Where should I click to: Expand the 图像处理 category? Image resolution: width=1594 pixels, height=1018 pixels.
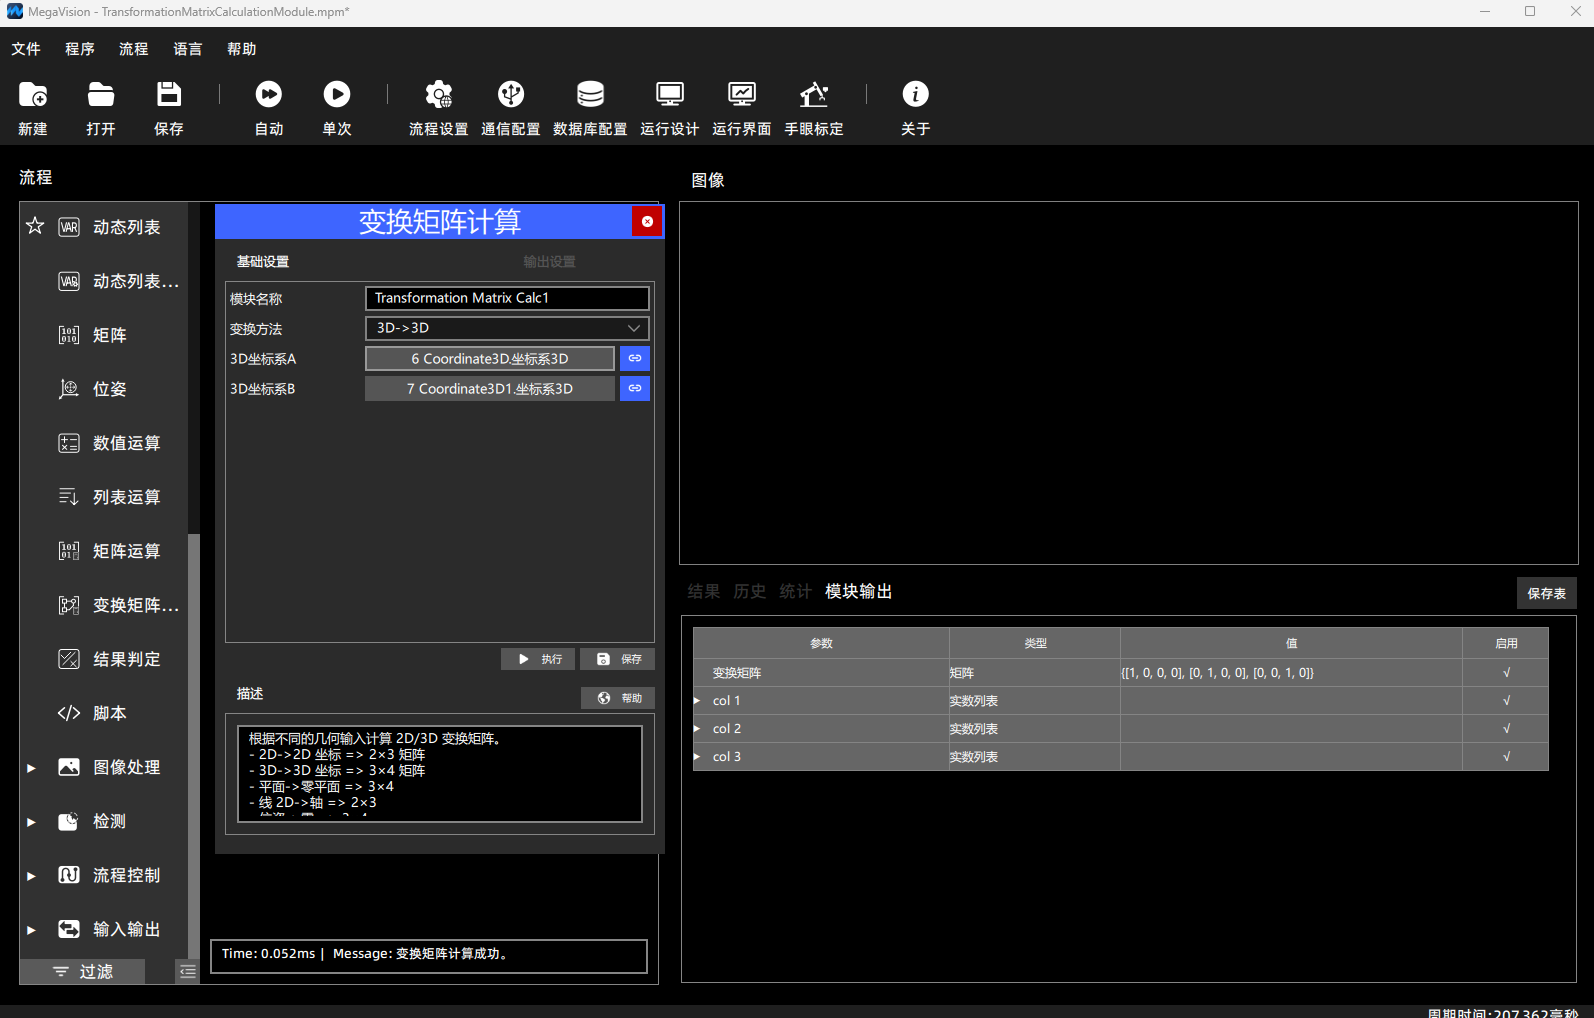pyautogui.click(x=31, y=768)
